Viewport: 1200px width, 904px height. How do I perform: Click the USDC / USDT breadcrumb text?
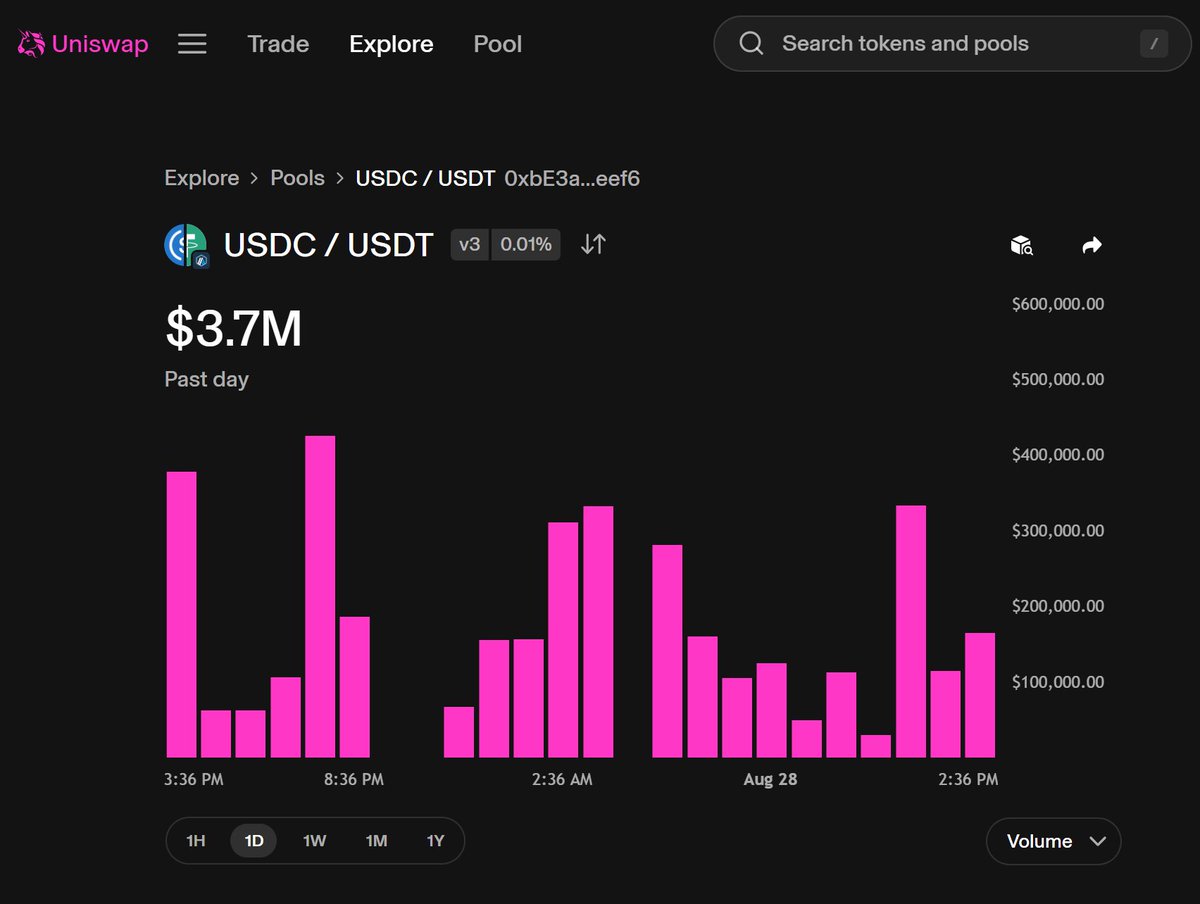pyautogui.click(x=426, y=178)
